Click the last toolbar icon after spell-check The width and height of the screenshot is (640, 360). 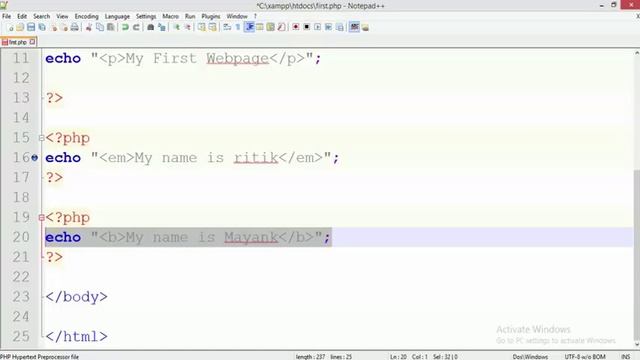(365, 27)
